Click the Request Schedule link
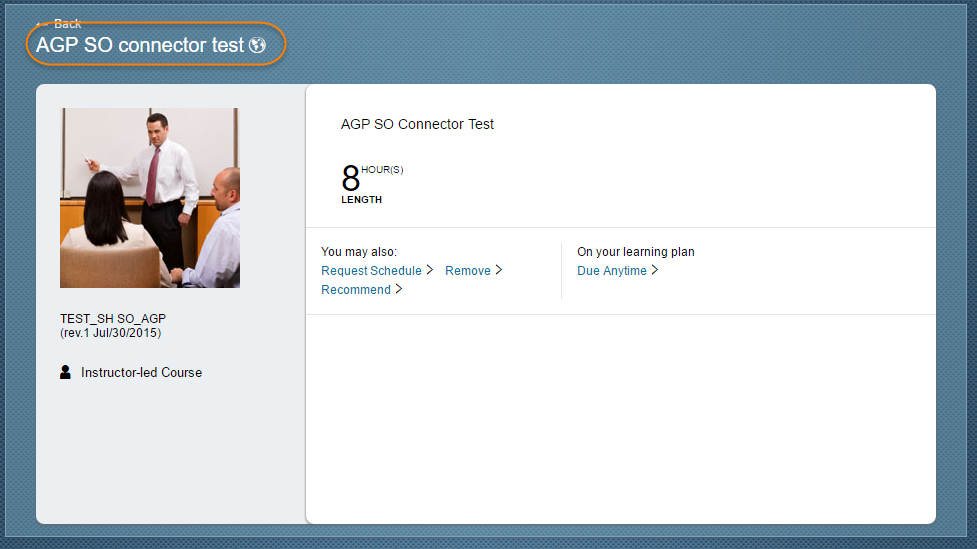The width and height of the screenshot is (977, 549). click(371, 270)
